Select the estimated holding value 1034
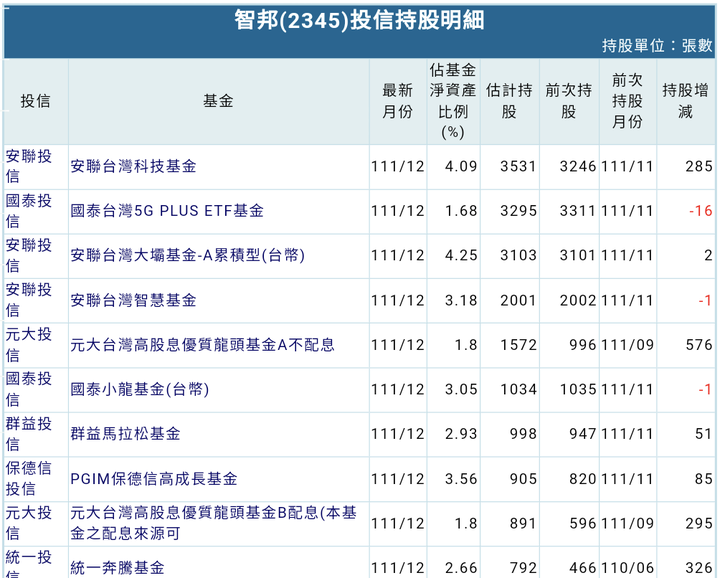 [x=518, y=389]
